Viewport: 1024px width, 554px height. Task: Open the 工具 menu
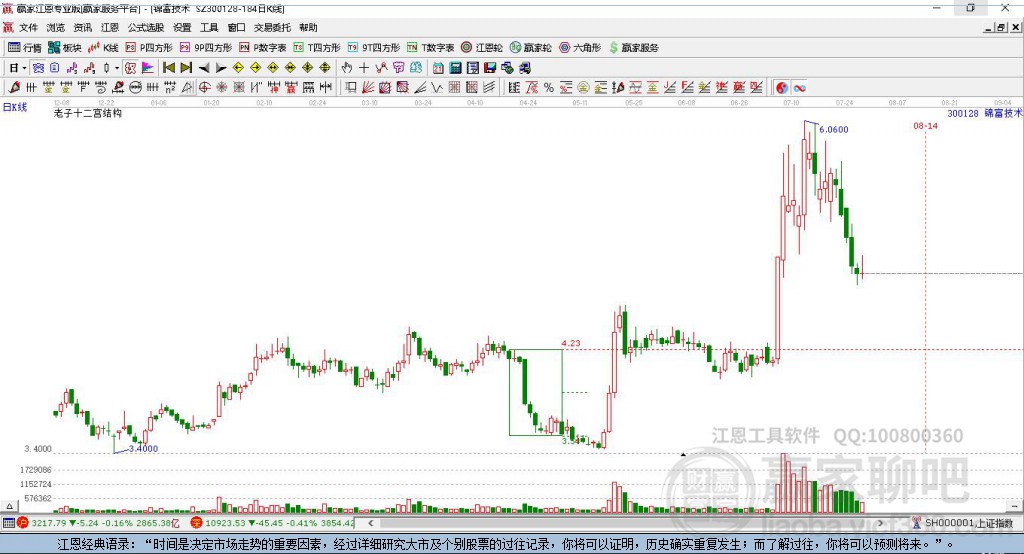click(x=209, y=27)
